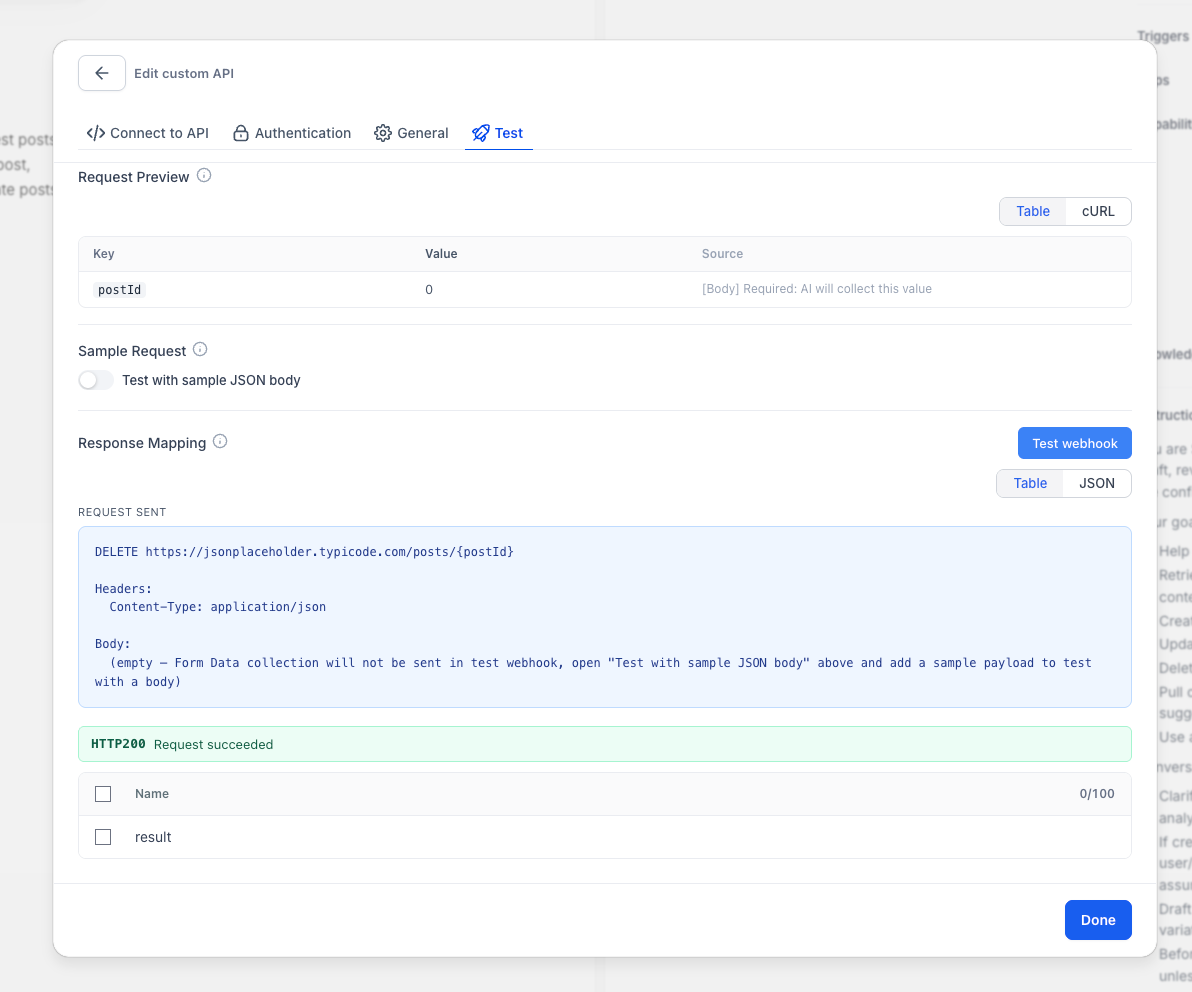Click the DELETE request URL text
1192x992 pixels.
[304, 552]
